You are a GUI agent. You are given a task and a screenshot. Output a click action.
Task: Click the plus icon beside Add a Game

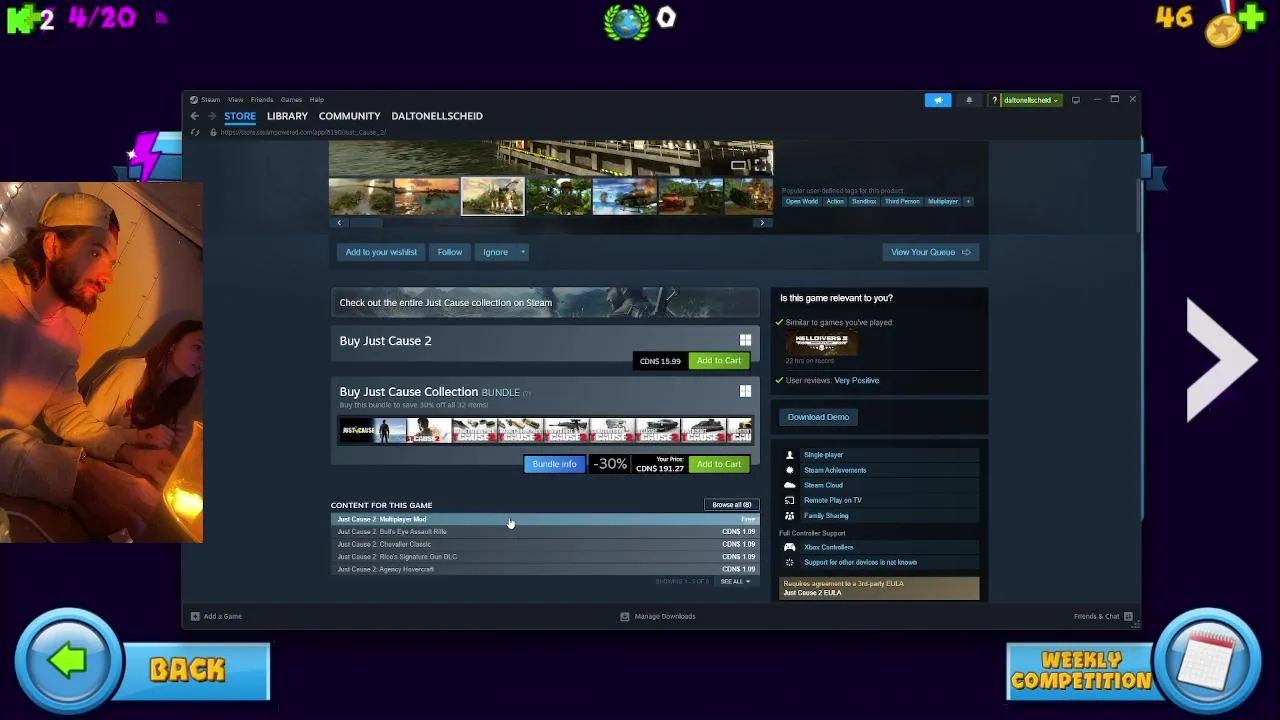(x=195, y=616)
